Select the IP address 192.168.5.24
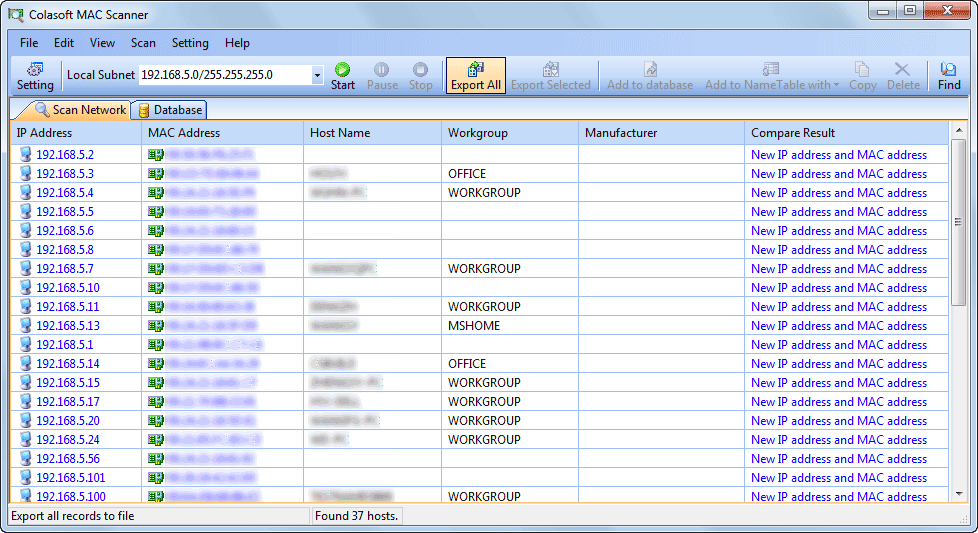The width and height of the screenshot is (978, 533). [68, 439]
